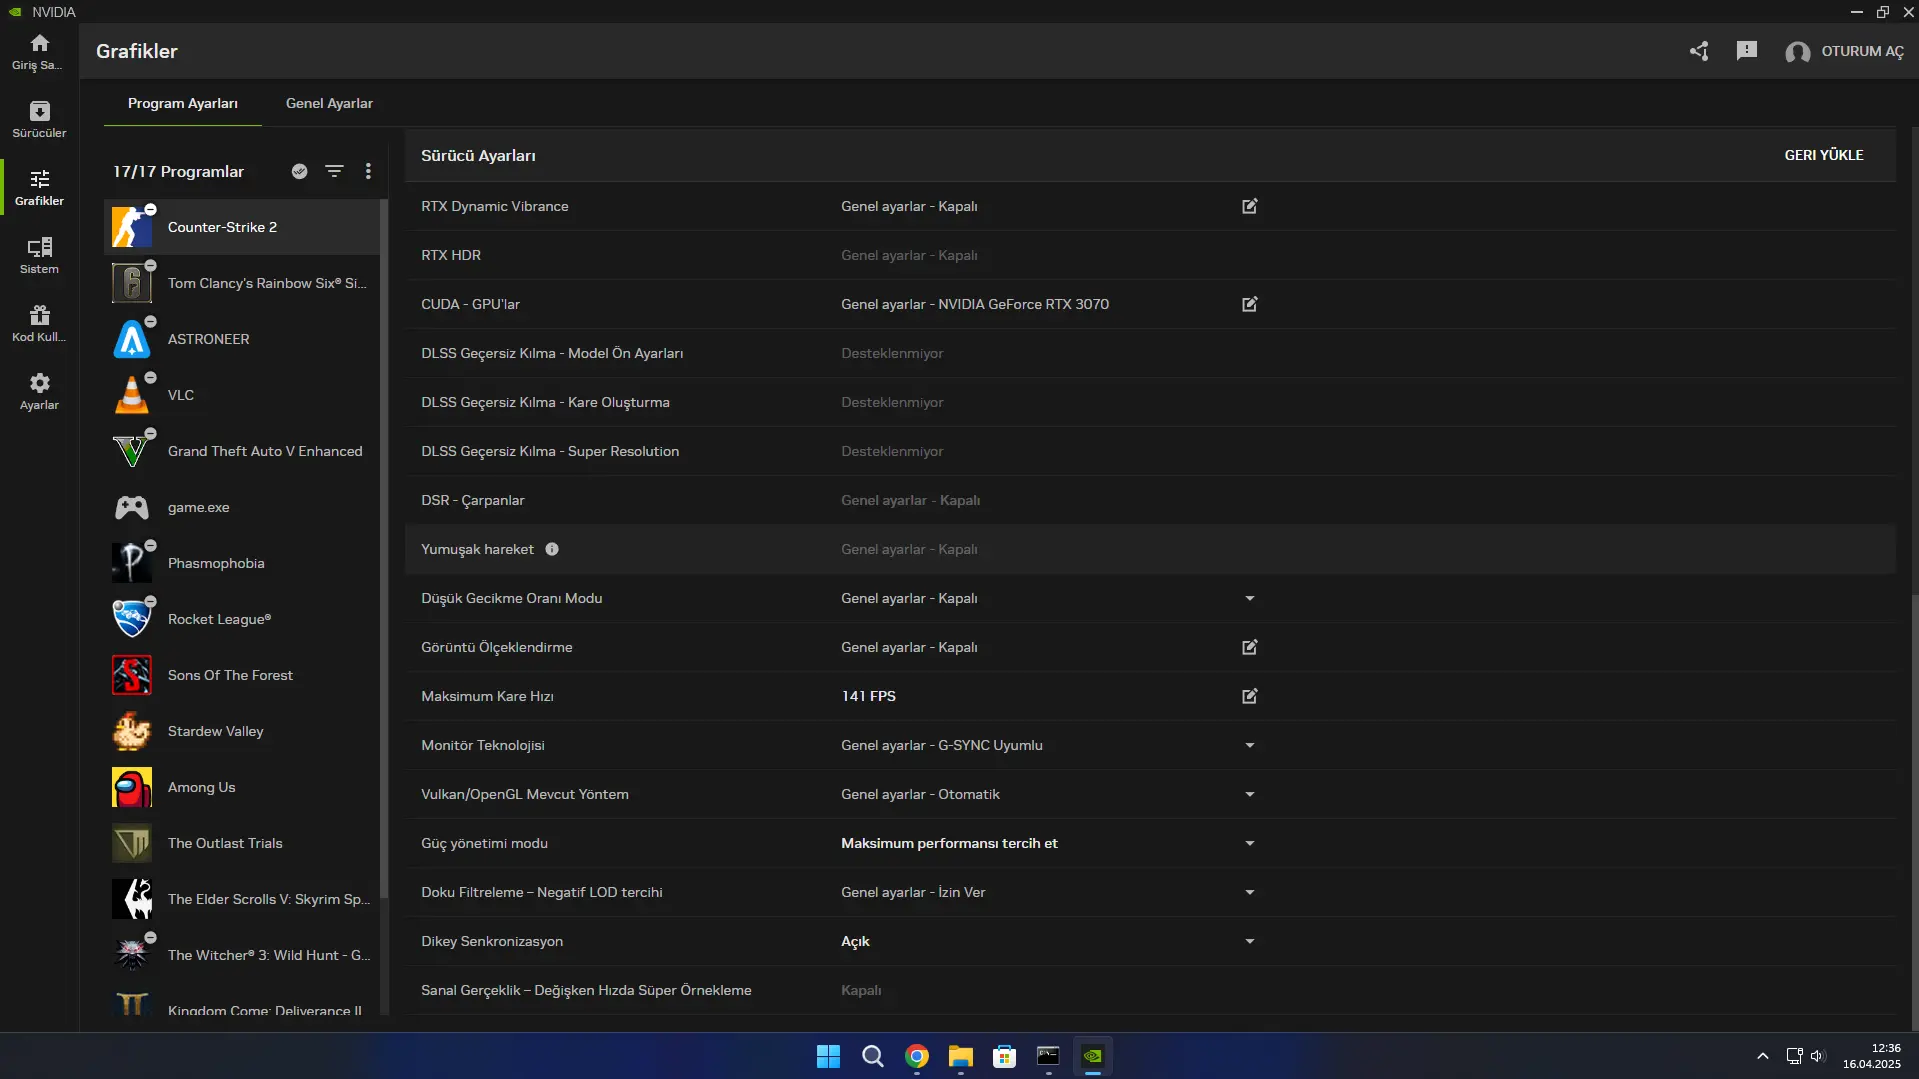Open the Sürücüler drivers section

pyautogui.click(x=39, y=120)
